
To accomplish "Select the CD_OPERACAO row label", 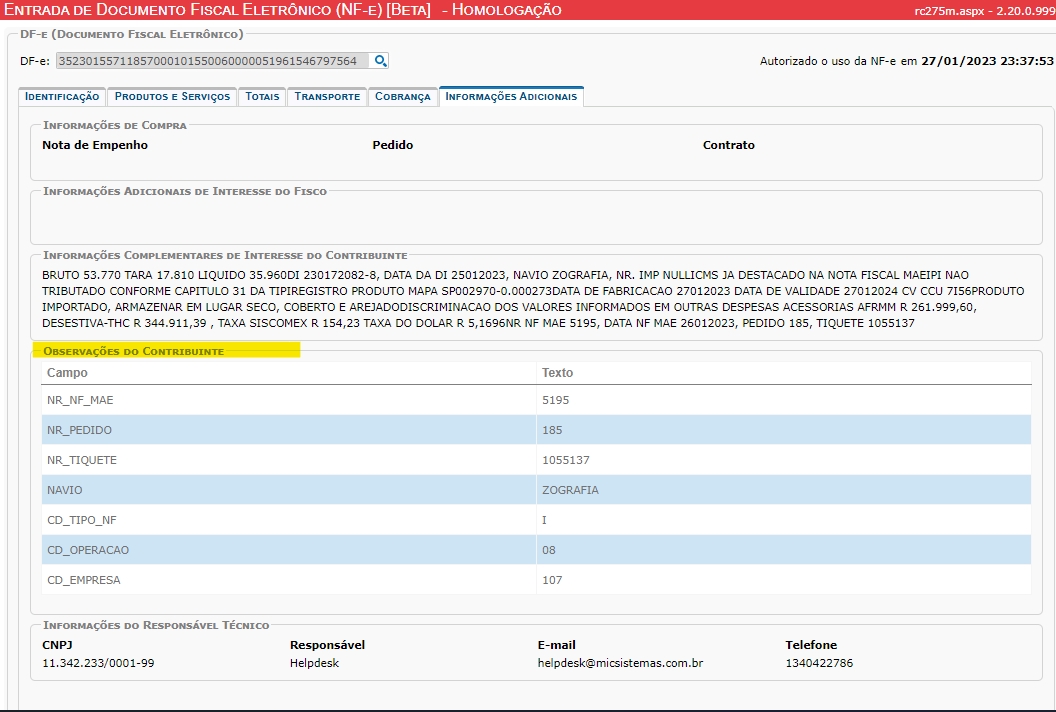I will (x=88, y=550).
